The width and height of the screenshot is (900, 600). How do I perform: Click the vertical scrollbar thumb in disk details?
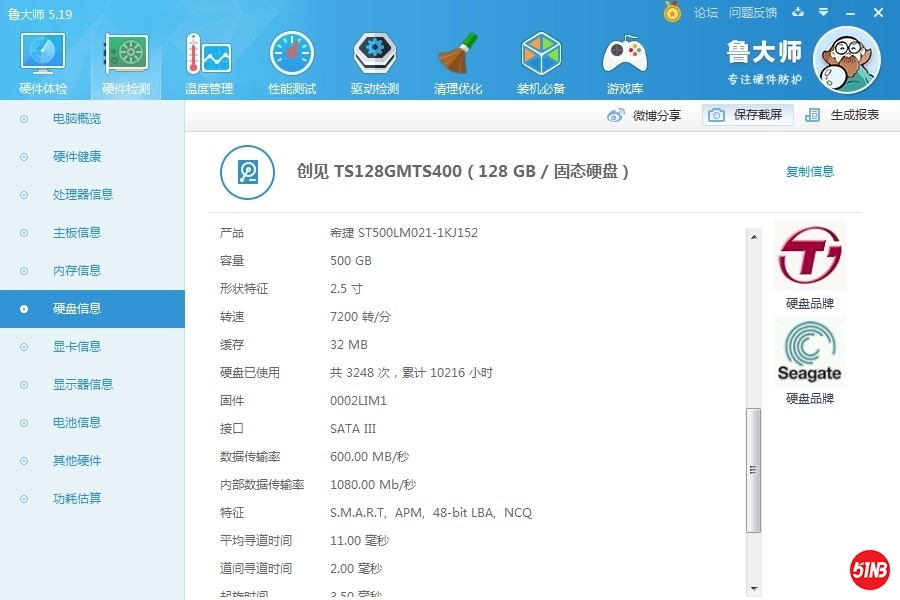[754, 470]
